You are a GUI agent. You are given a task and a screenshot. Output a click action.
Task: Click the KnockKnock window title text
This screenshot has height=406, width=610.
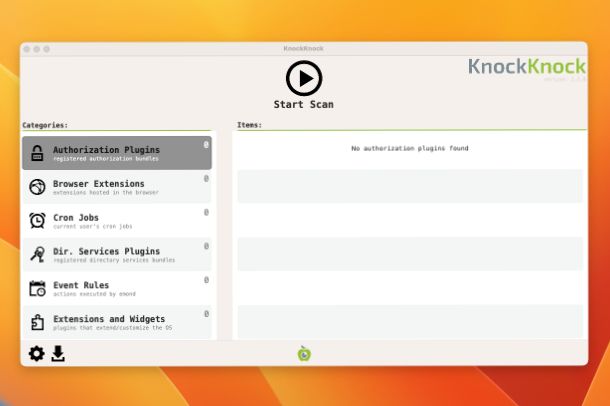click(x=303, y=49)
